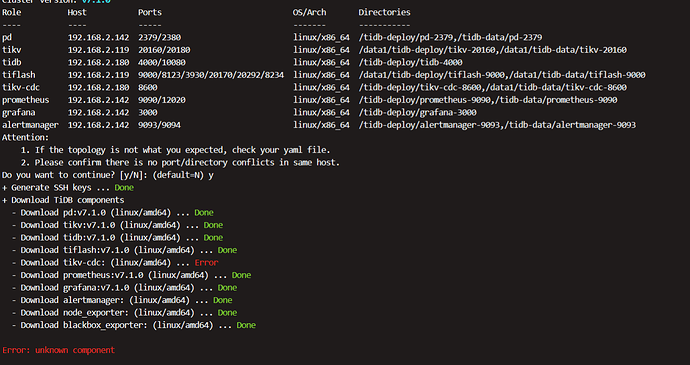
Task: Click the alertmanager ports 9093/9094
Action: 159,125
